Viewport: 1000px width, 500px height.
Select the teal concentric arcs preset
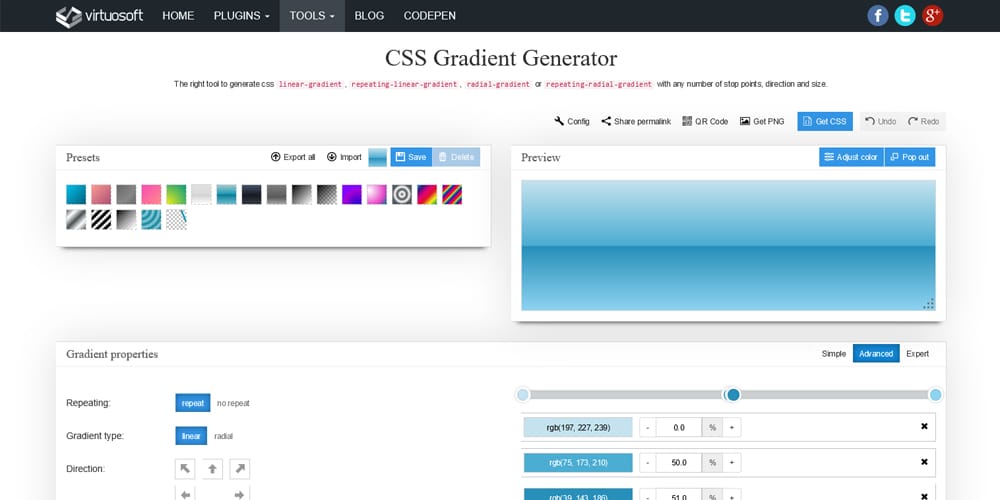[151, 219]
